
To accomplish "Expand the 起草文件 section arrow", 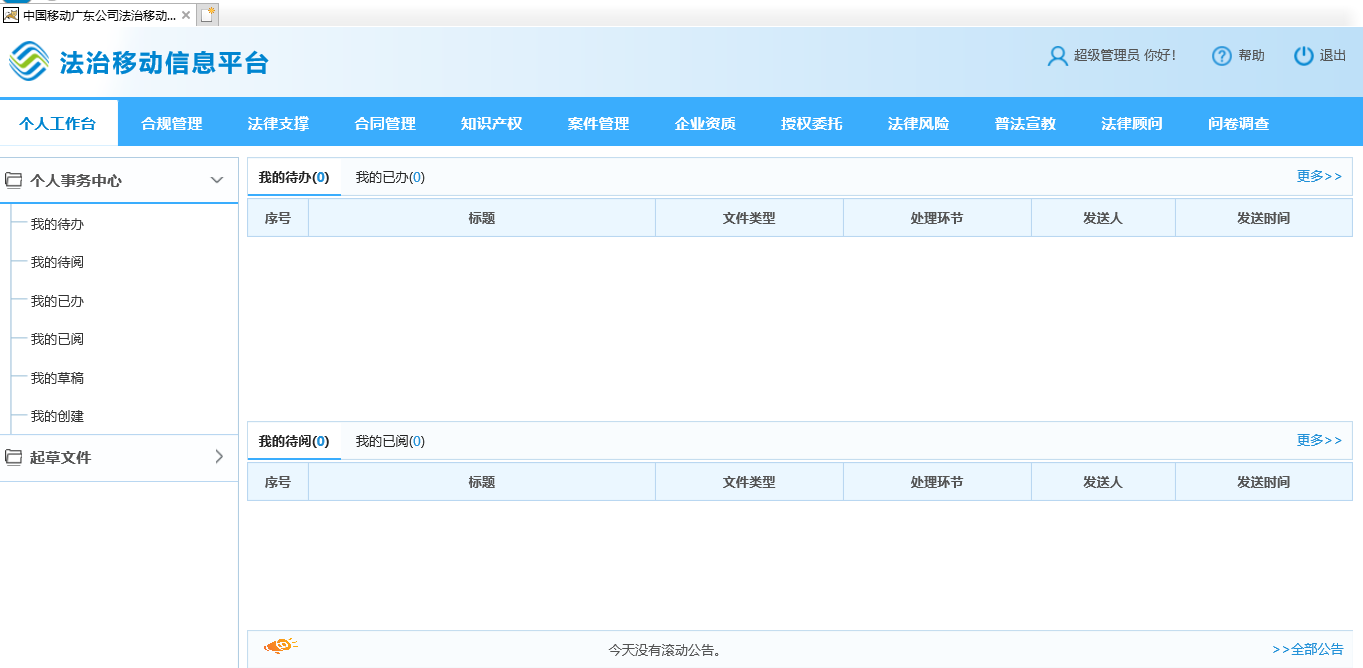I will point(219,457).
